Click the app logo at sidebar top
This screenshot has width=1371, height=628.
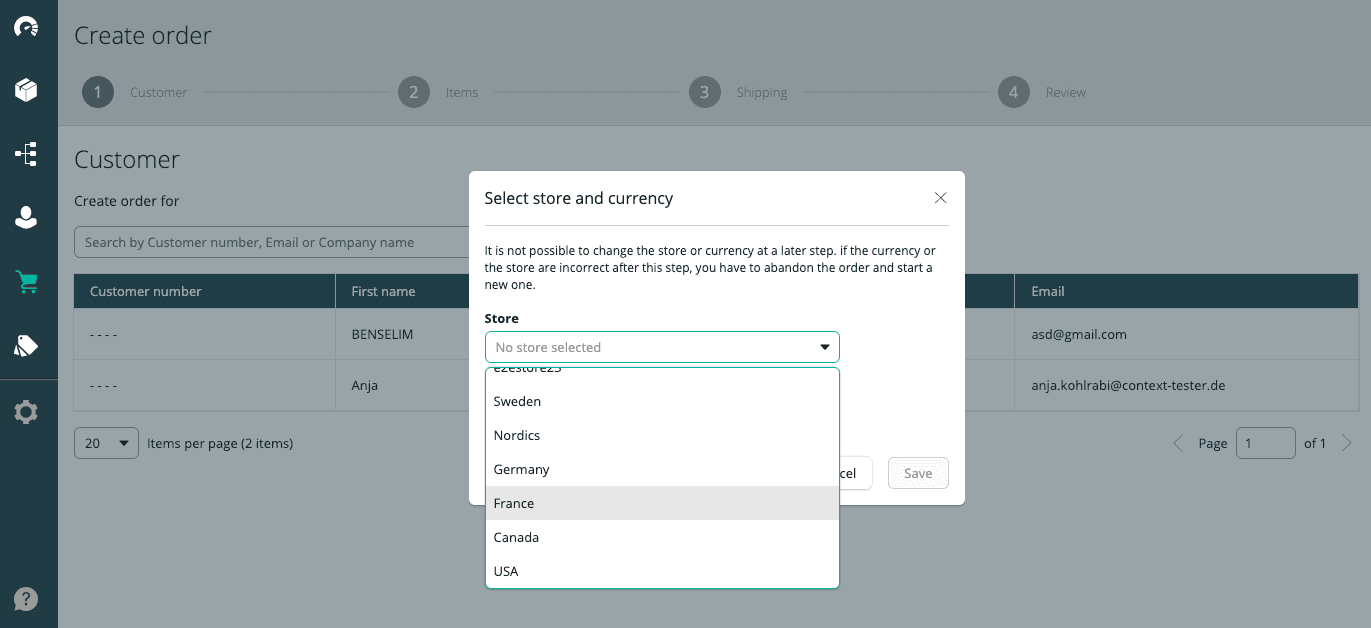(x=27, y=28)
